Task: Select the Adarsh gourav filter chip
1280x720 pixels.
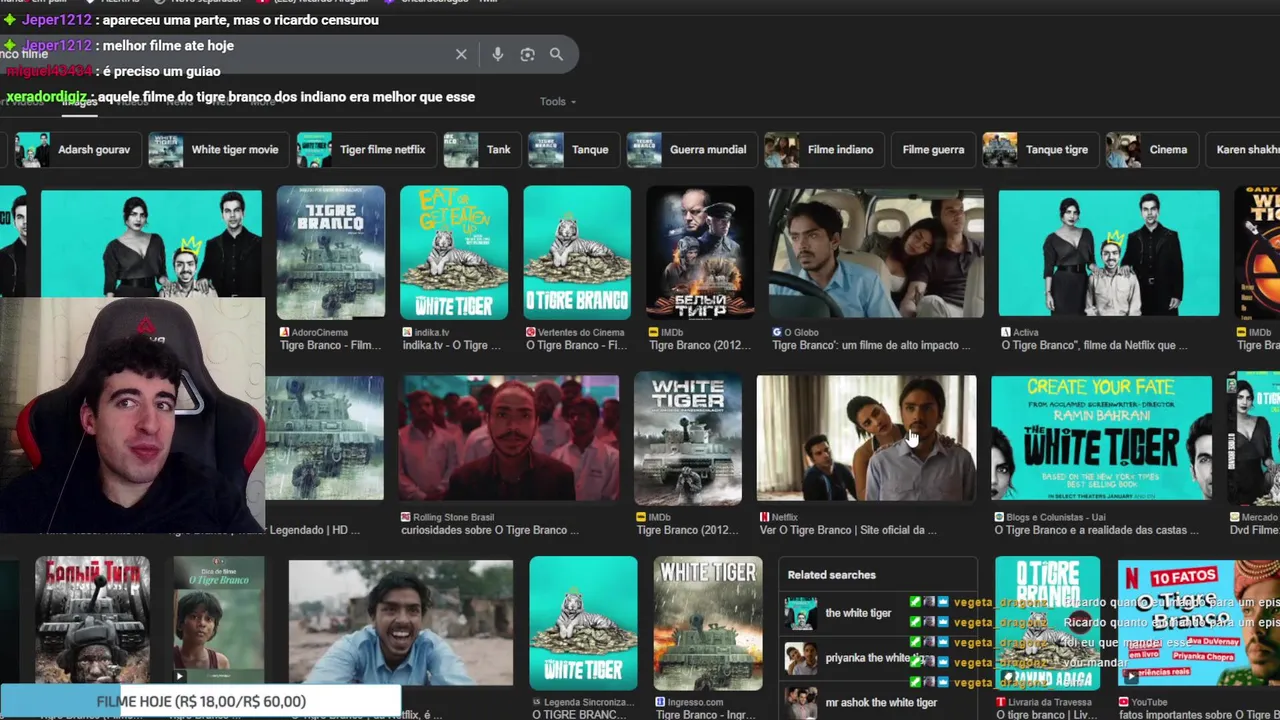Action: (x=77, y=150)
